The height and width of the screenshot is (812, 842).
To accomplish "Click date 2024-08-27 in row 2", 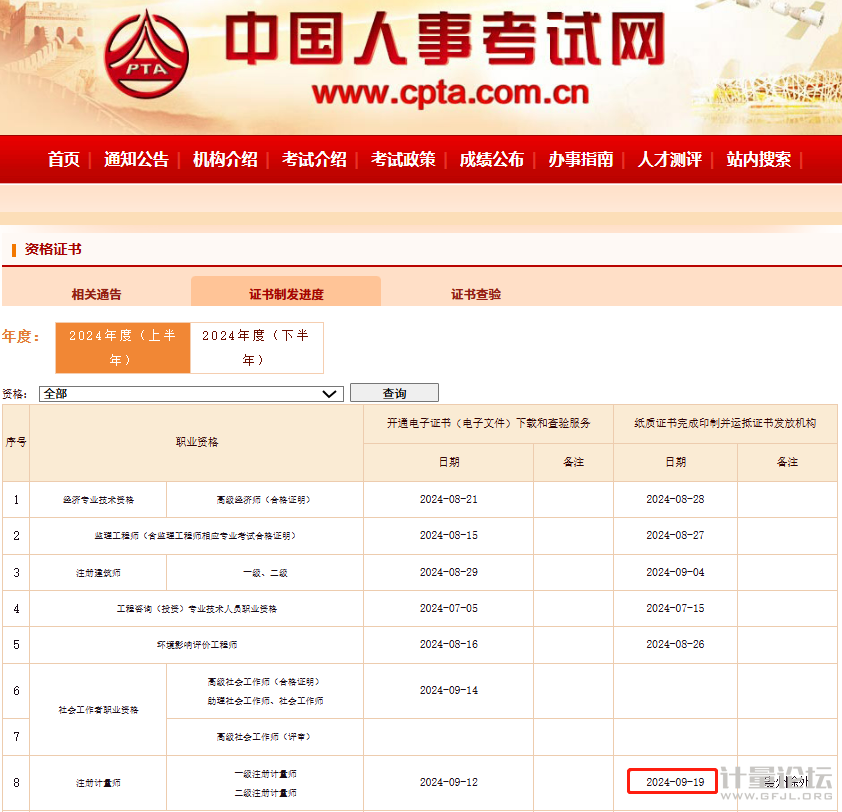I will point(675,535).
